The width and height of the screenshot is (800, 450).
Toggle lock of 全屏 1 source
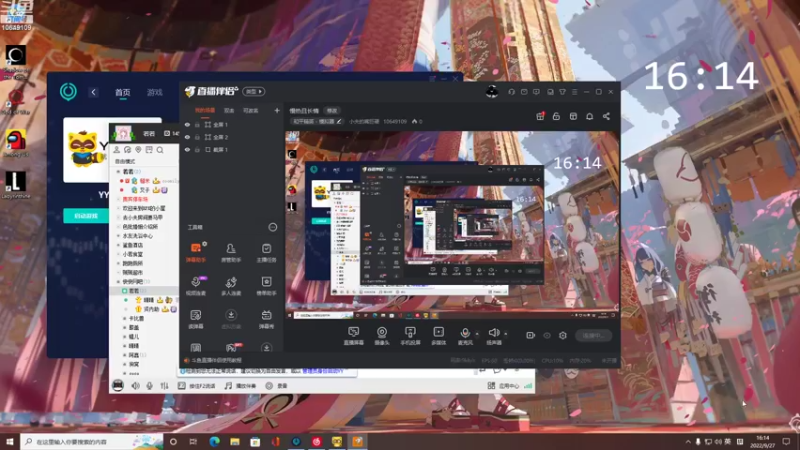tap(197, 124)
